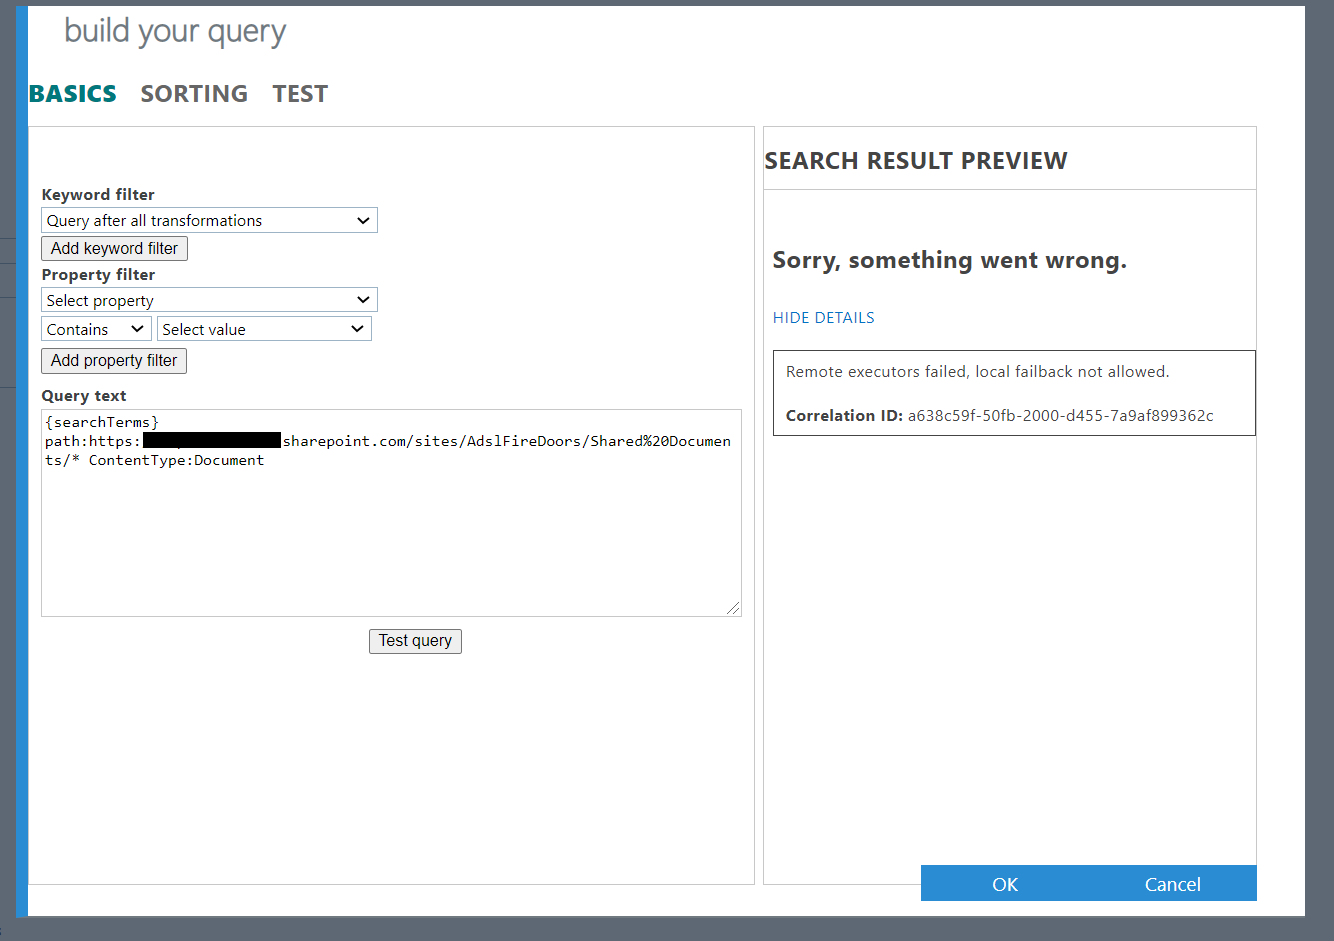Expand the Select value dropdown arrow
Viewport: 1334px width, 941px height.
pos(357,328)
